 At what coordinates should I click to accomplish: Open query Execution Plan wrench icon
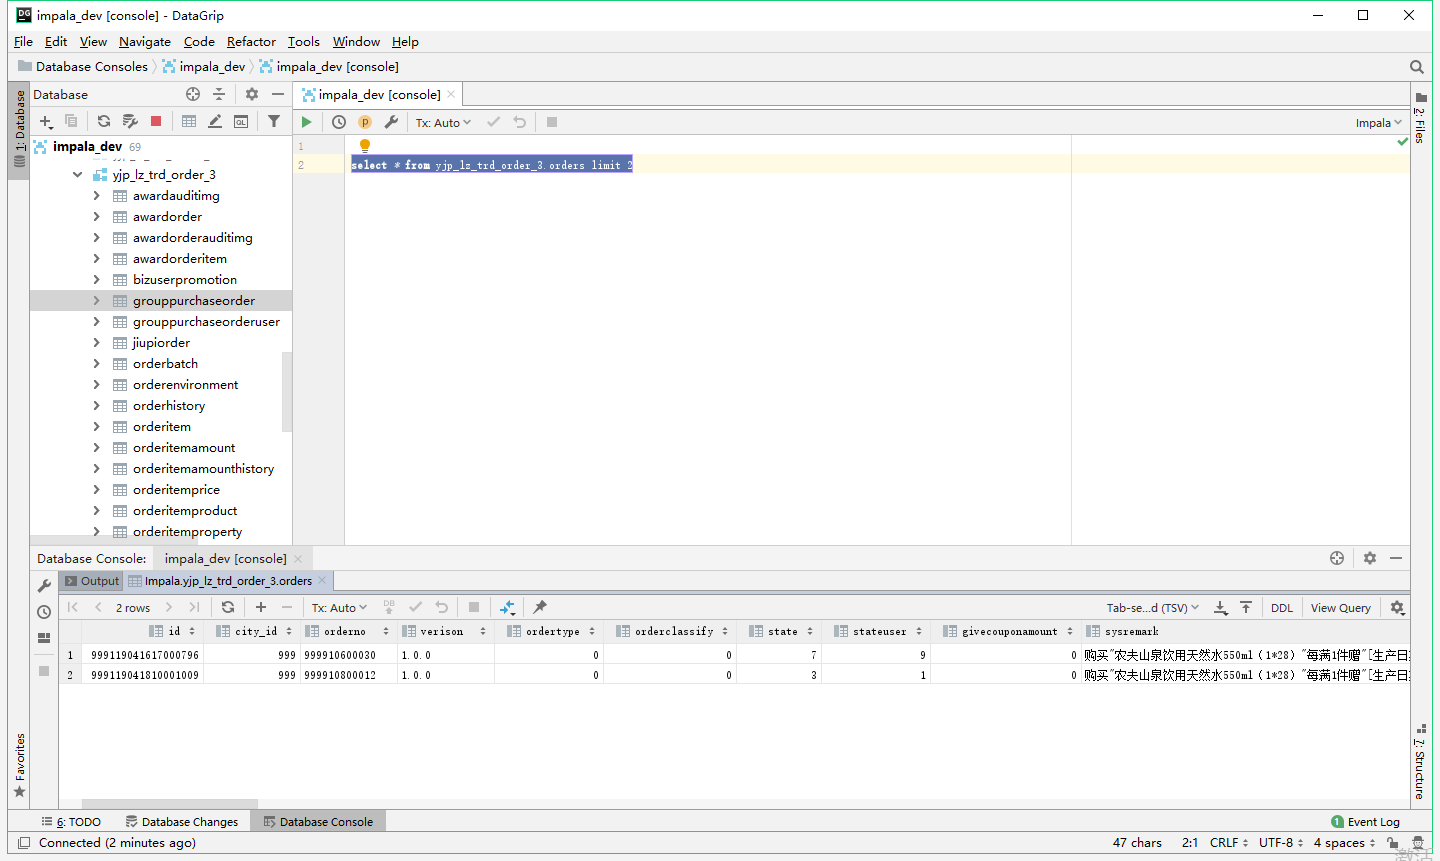click(x=391, y=122)
